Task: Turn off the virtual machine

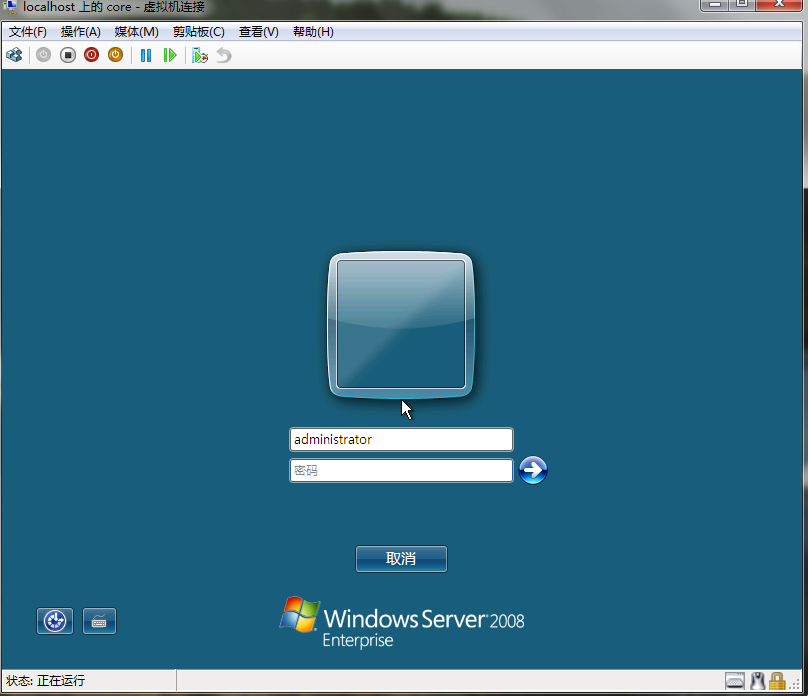Action: (x=68, y=55)
